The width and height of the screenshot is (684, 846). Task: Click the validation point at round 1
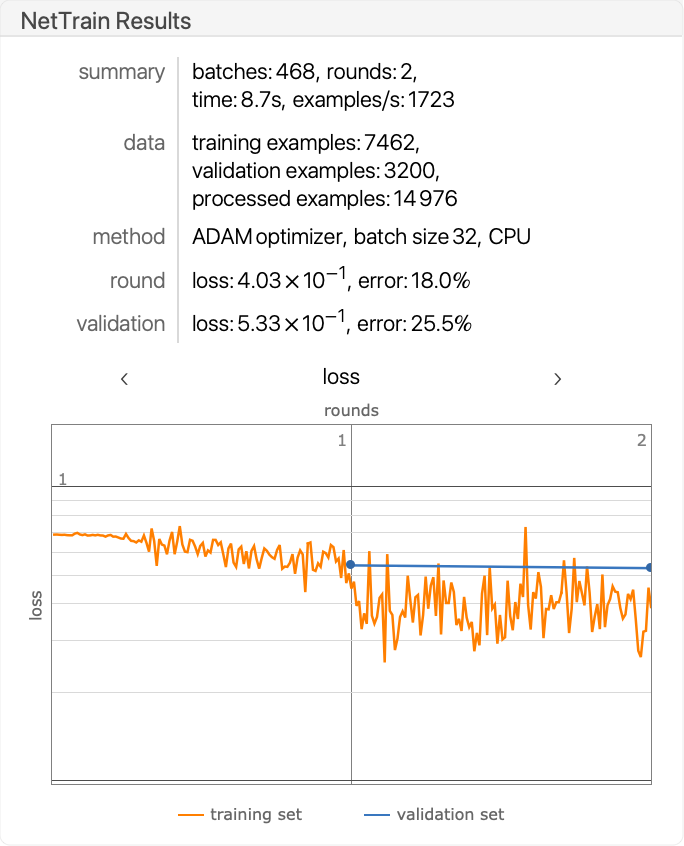pyautogui.click(x=351, y=565)
